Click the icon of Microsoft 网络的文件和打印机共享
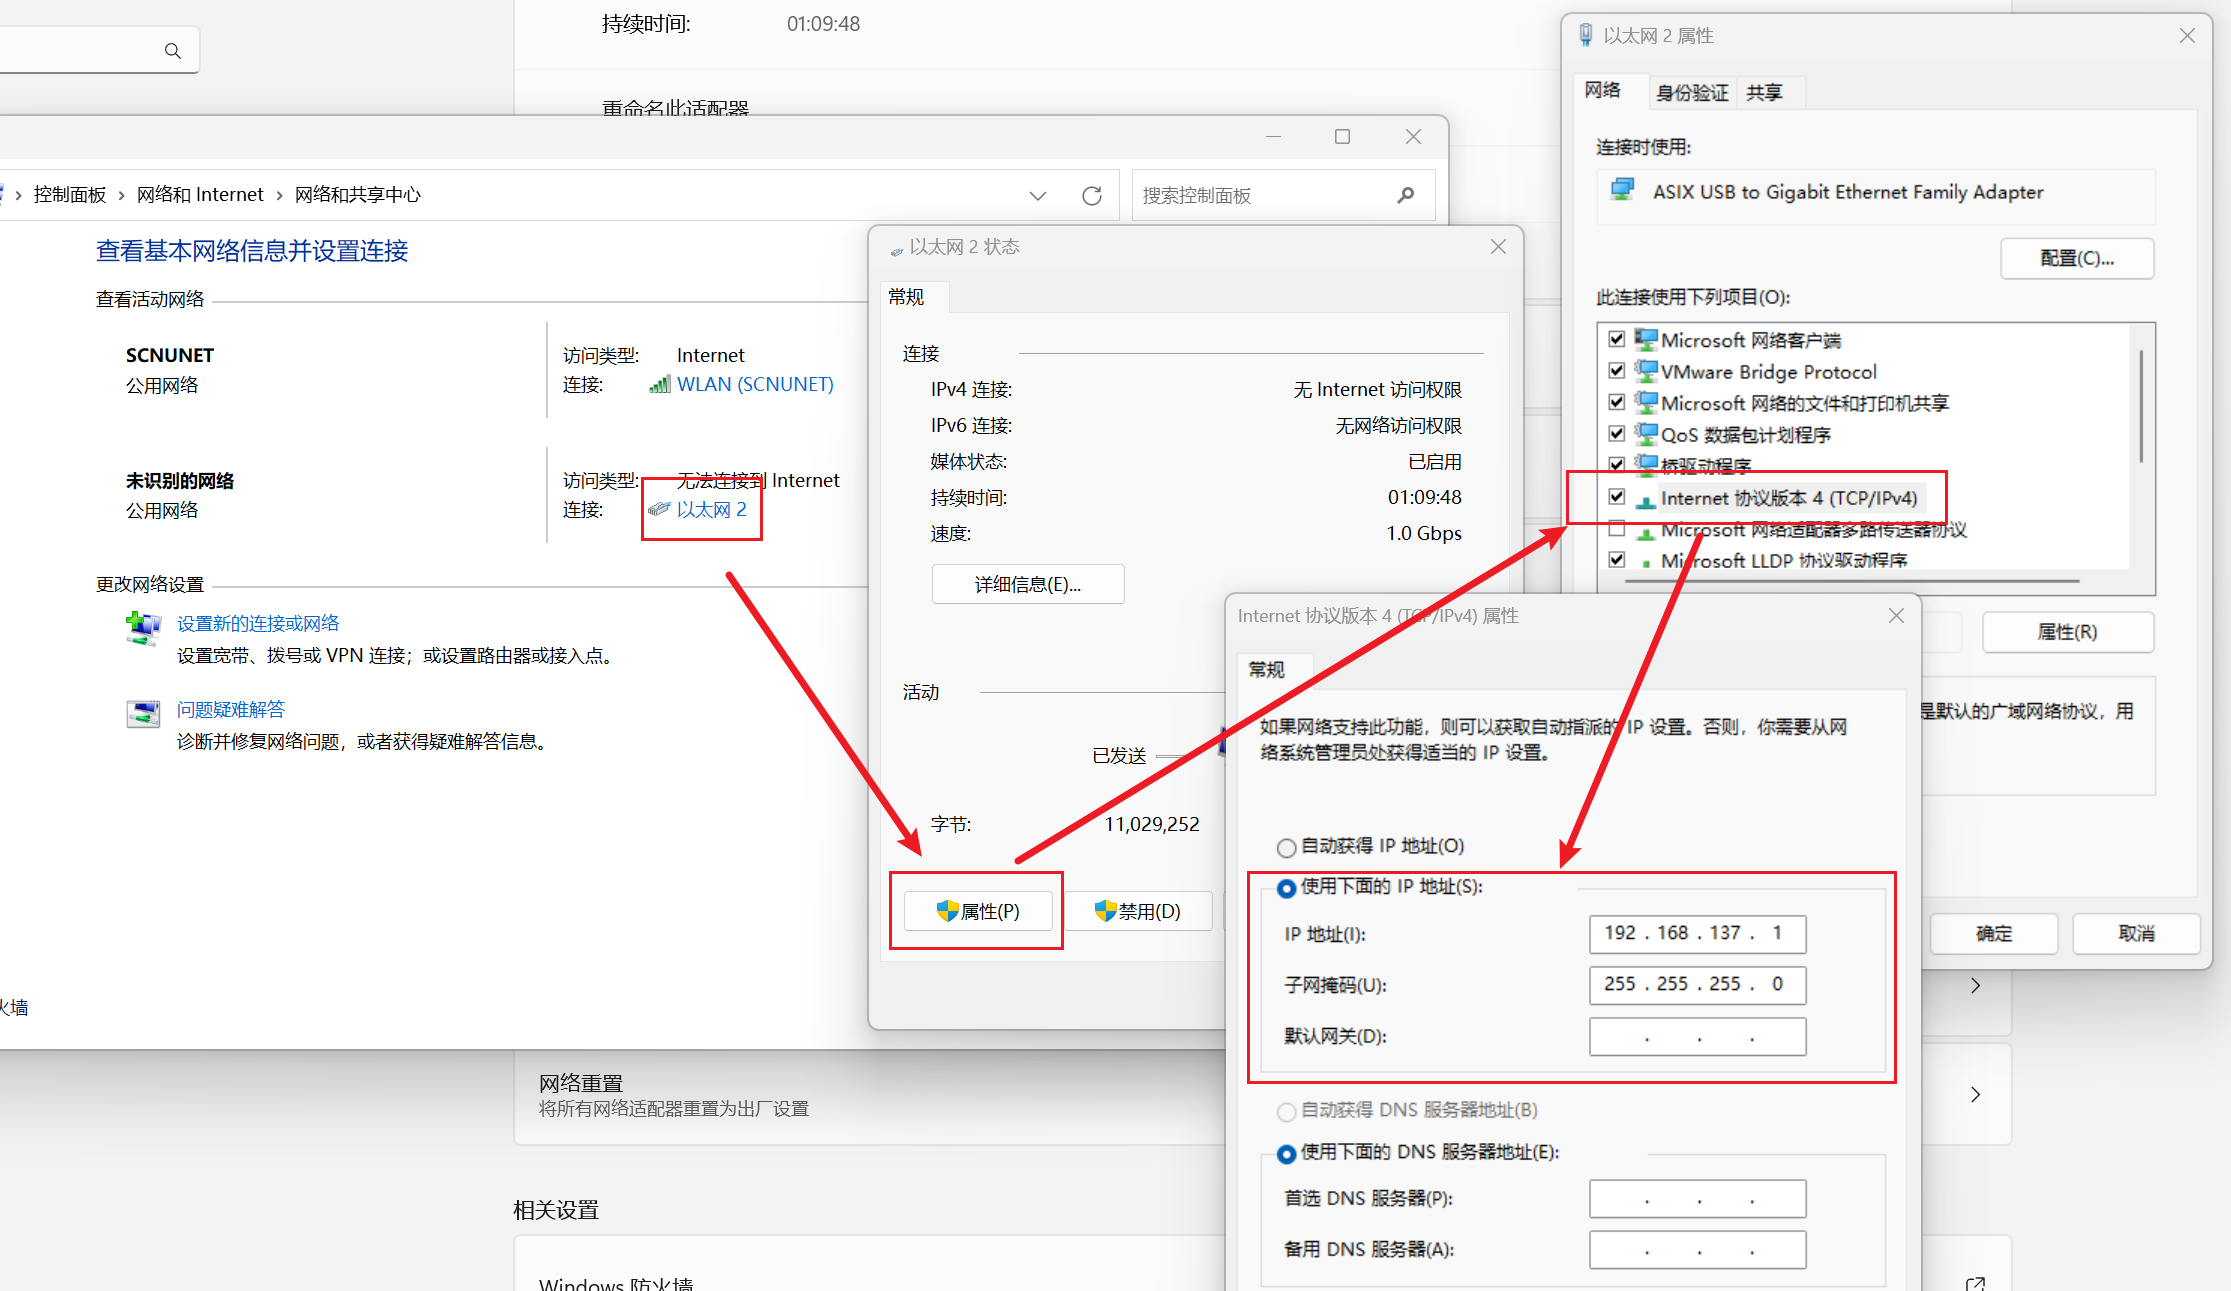 (x=1645, y=402)
